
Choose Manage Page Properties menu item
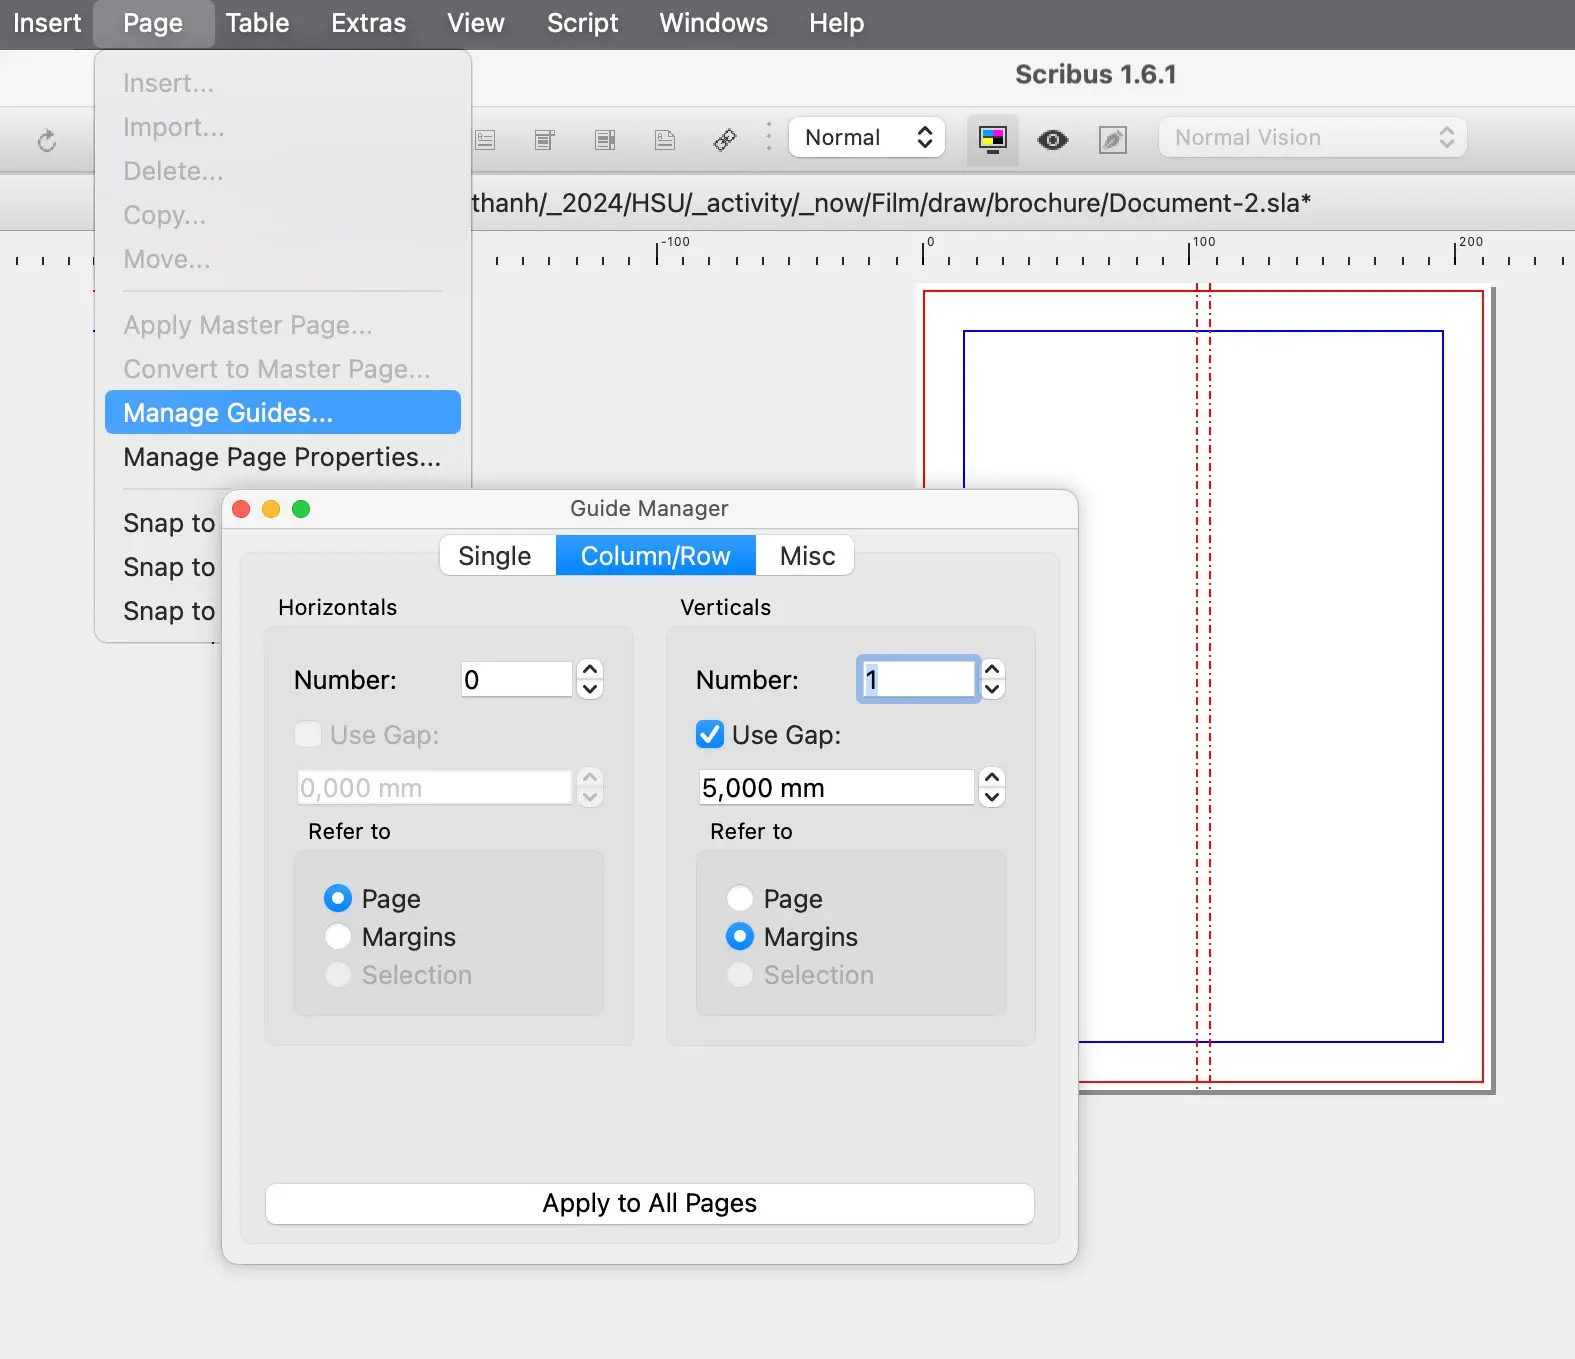click(282, 457)
